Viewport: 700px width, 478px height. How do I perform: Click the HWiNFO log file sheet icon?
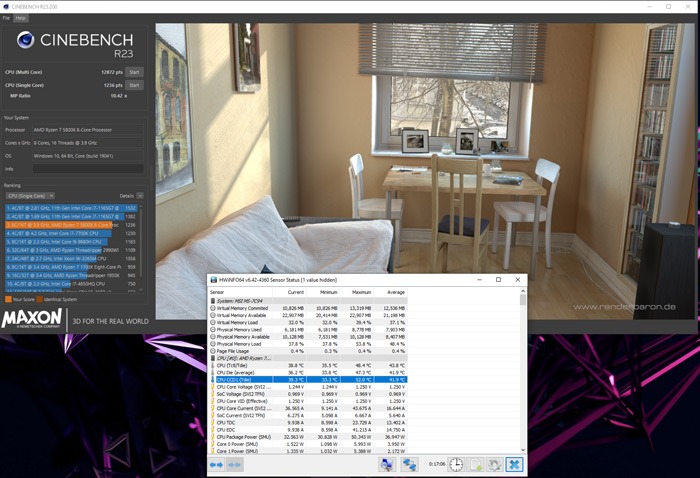(x=475, y=465)
